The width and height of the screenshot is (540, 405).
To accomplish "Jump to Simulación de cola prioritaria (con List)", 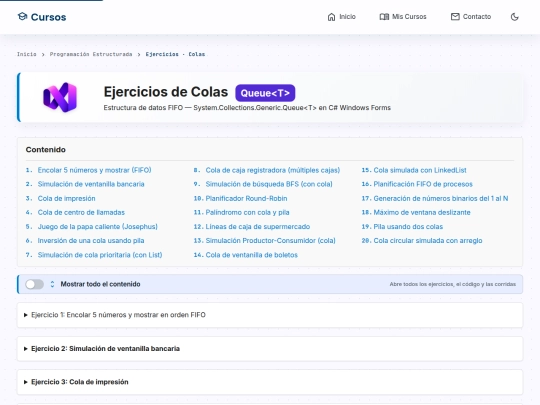I will coord(100,255).
